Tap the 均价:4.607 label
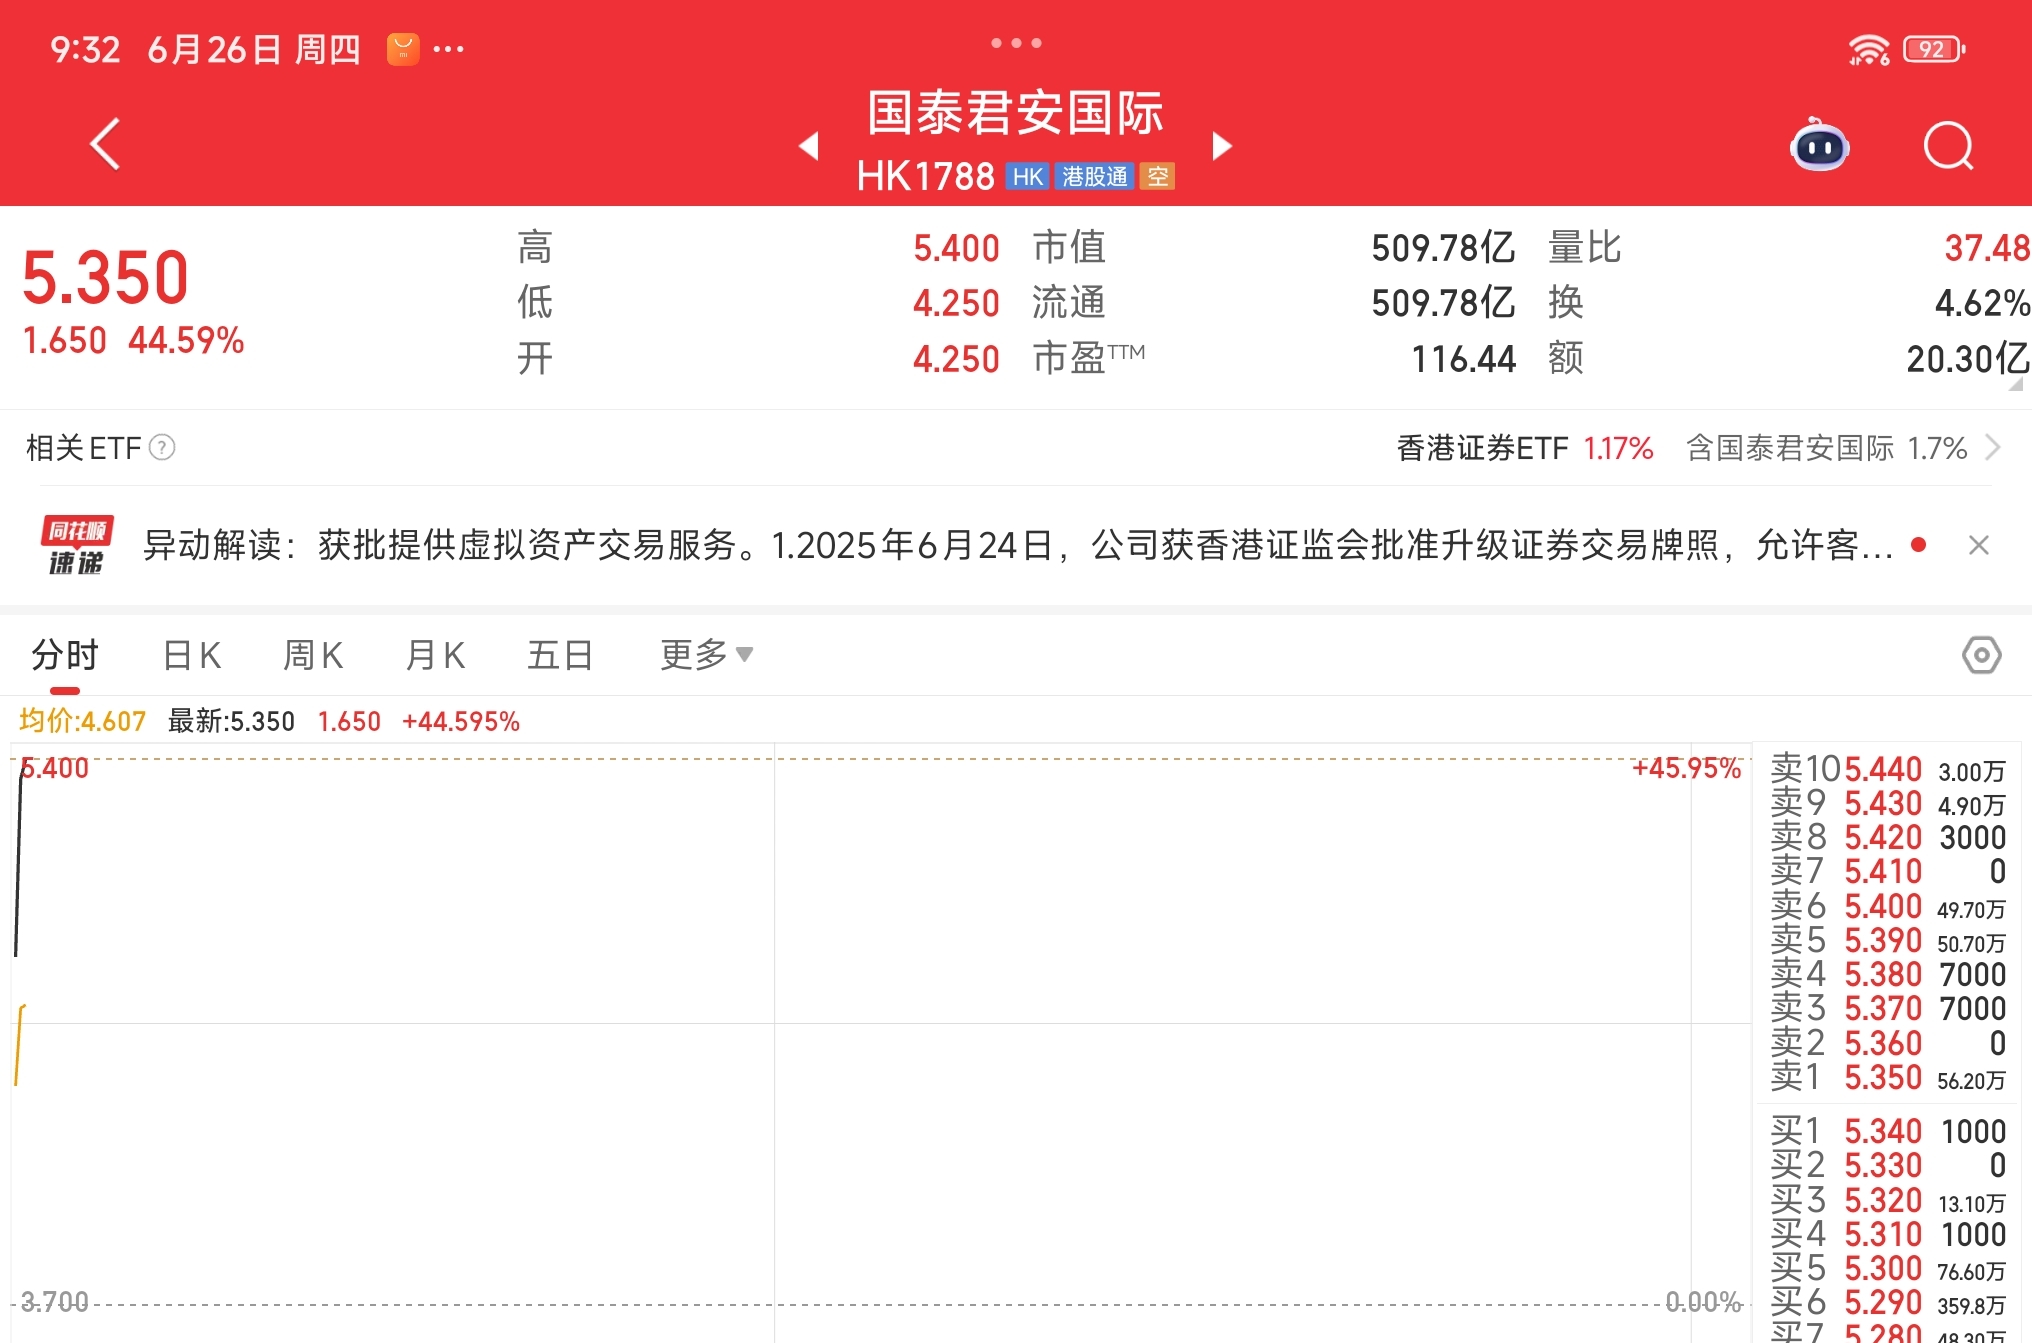2032x1343 pixels. (82, 721)
